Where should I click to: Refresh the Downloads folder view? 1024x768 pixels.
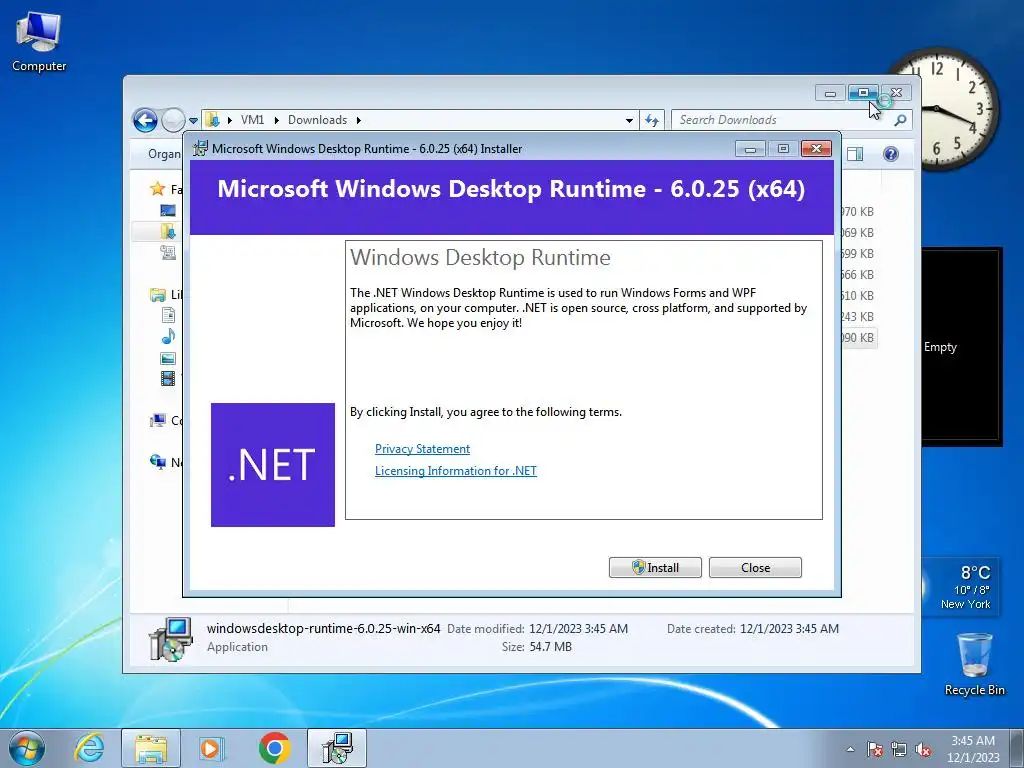pos(652,120)
